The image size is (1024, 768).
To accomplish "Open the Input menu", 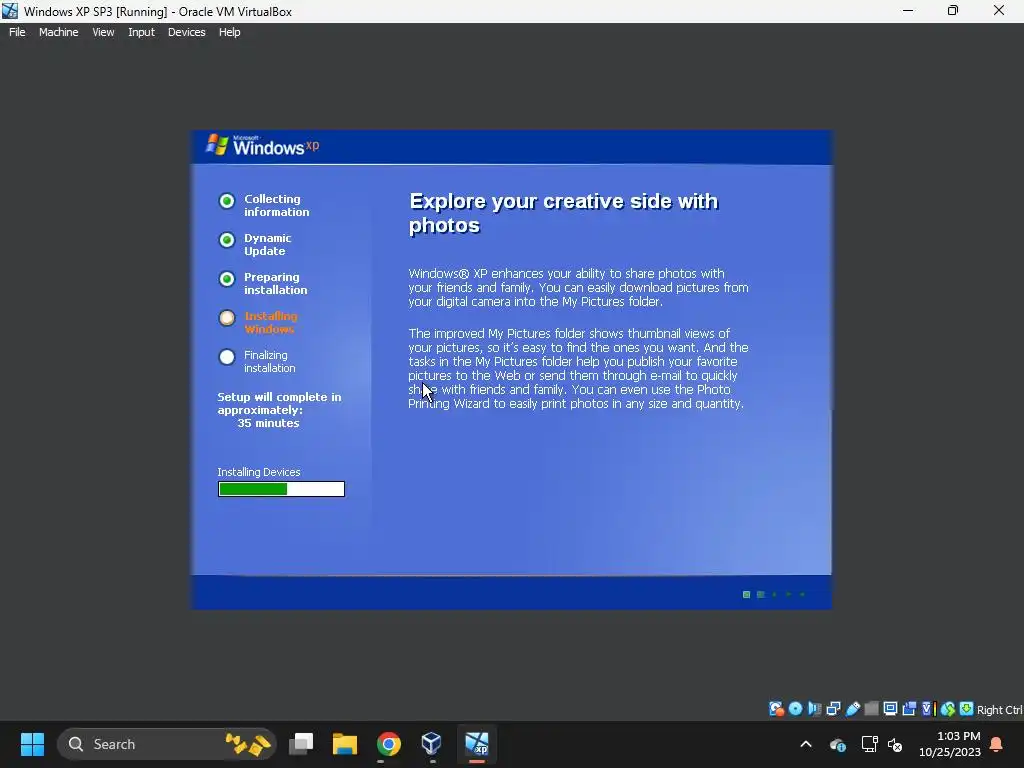I will pyautogui.click(x=141, y=32).
